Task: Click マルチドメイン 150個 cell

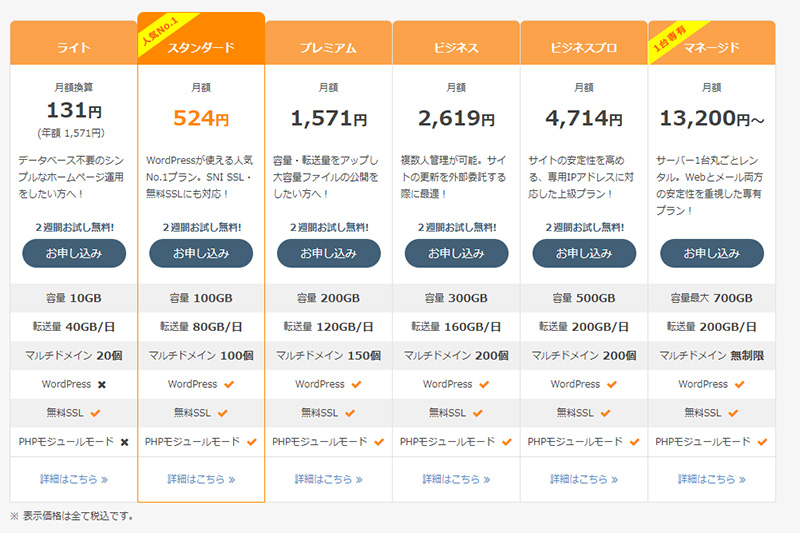Action: pyautogui.click(x=329, y=356)
